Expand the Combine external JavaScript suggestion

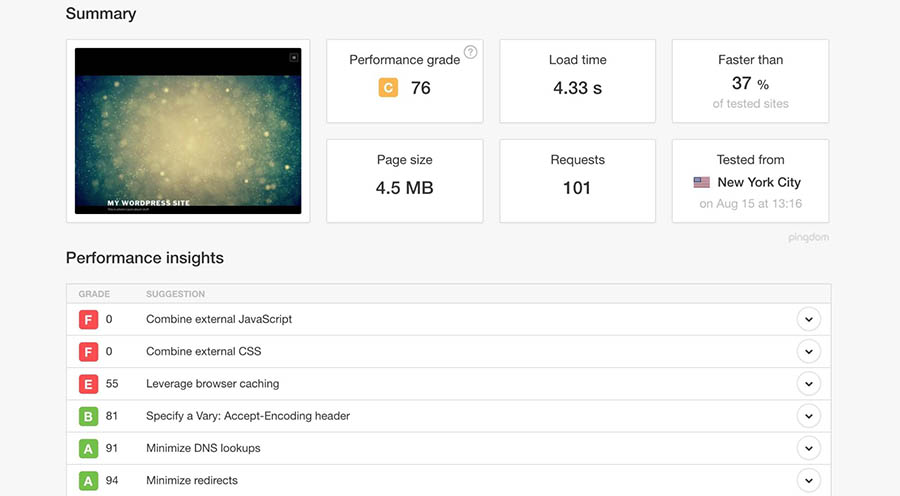pos(808,320)
